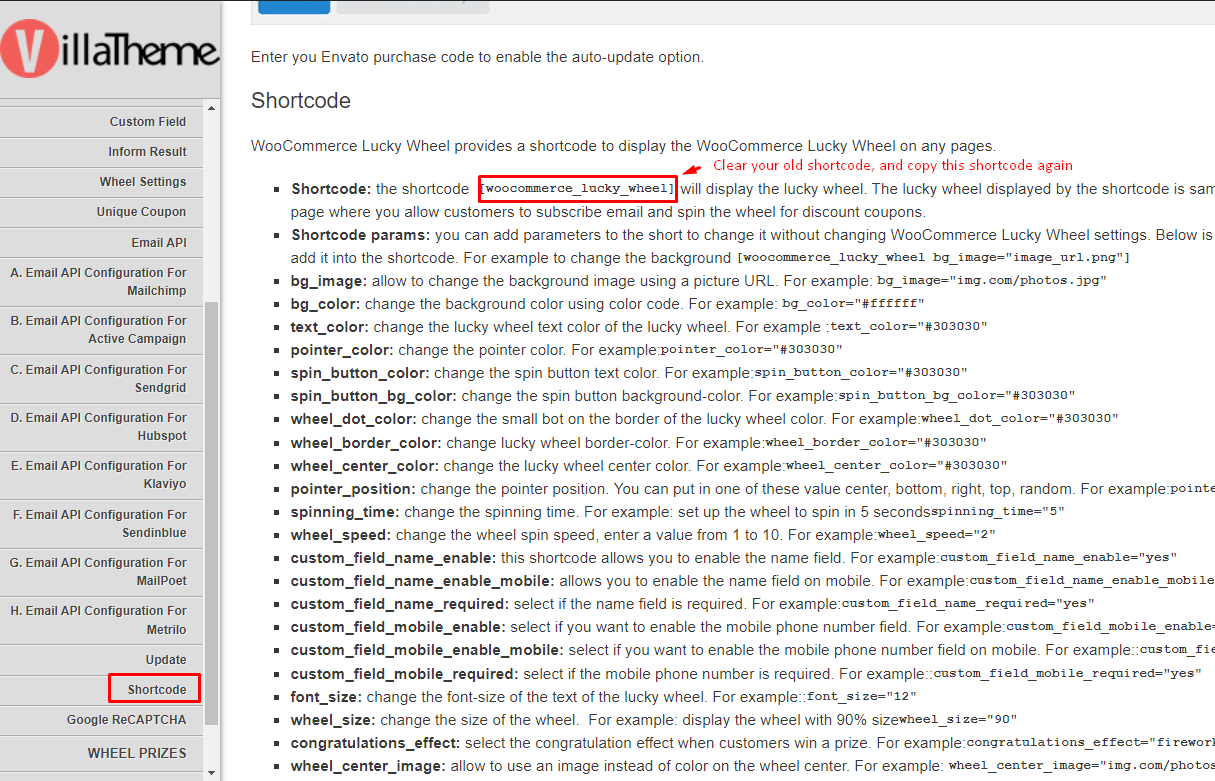Open the Google ReCAPTCHA sidebar item

101,720
